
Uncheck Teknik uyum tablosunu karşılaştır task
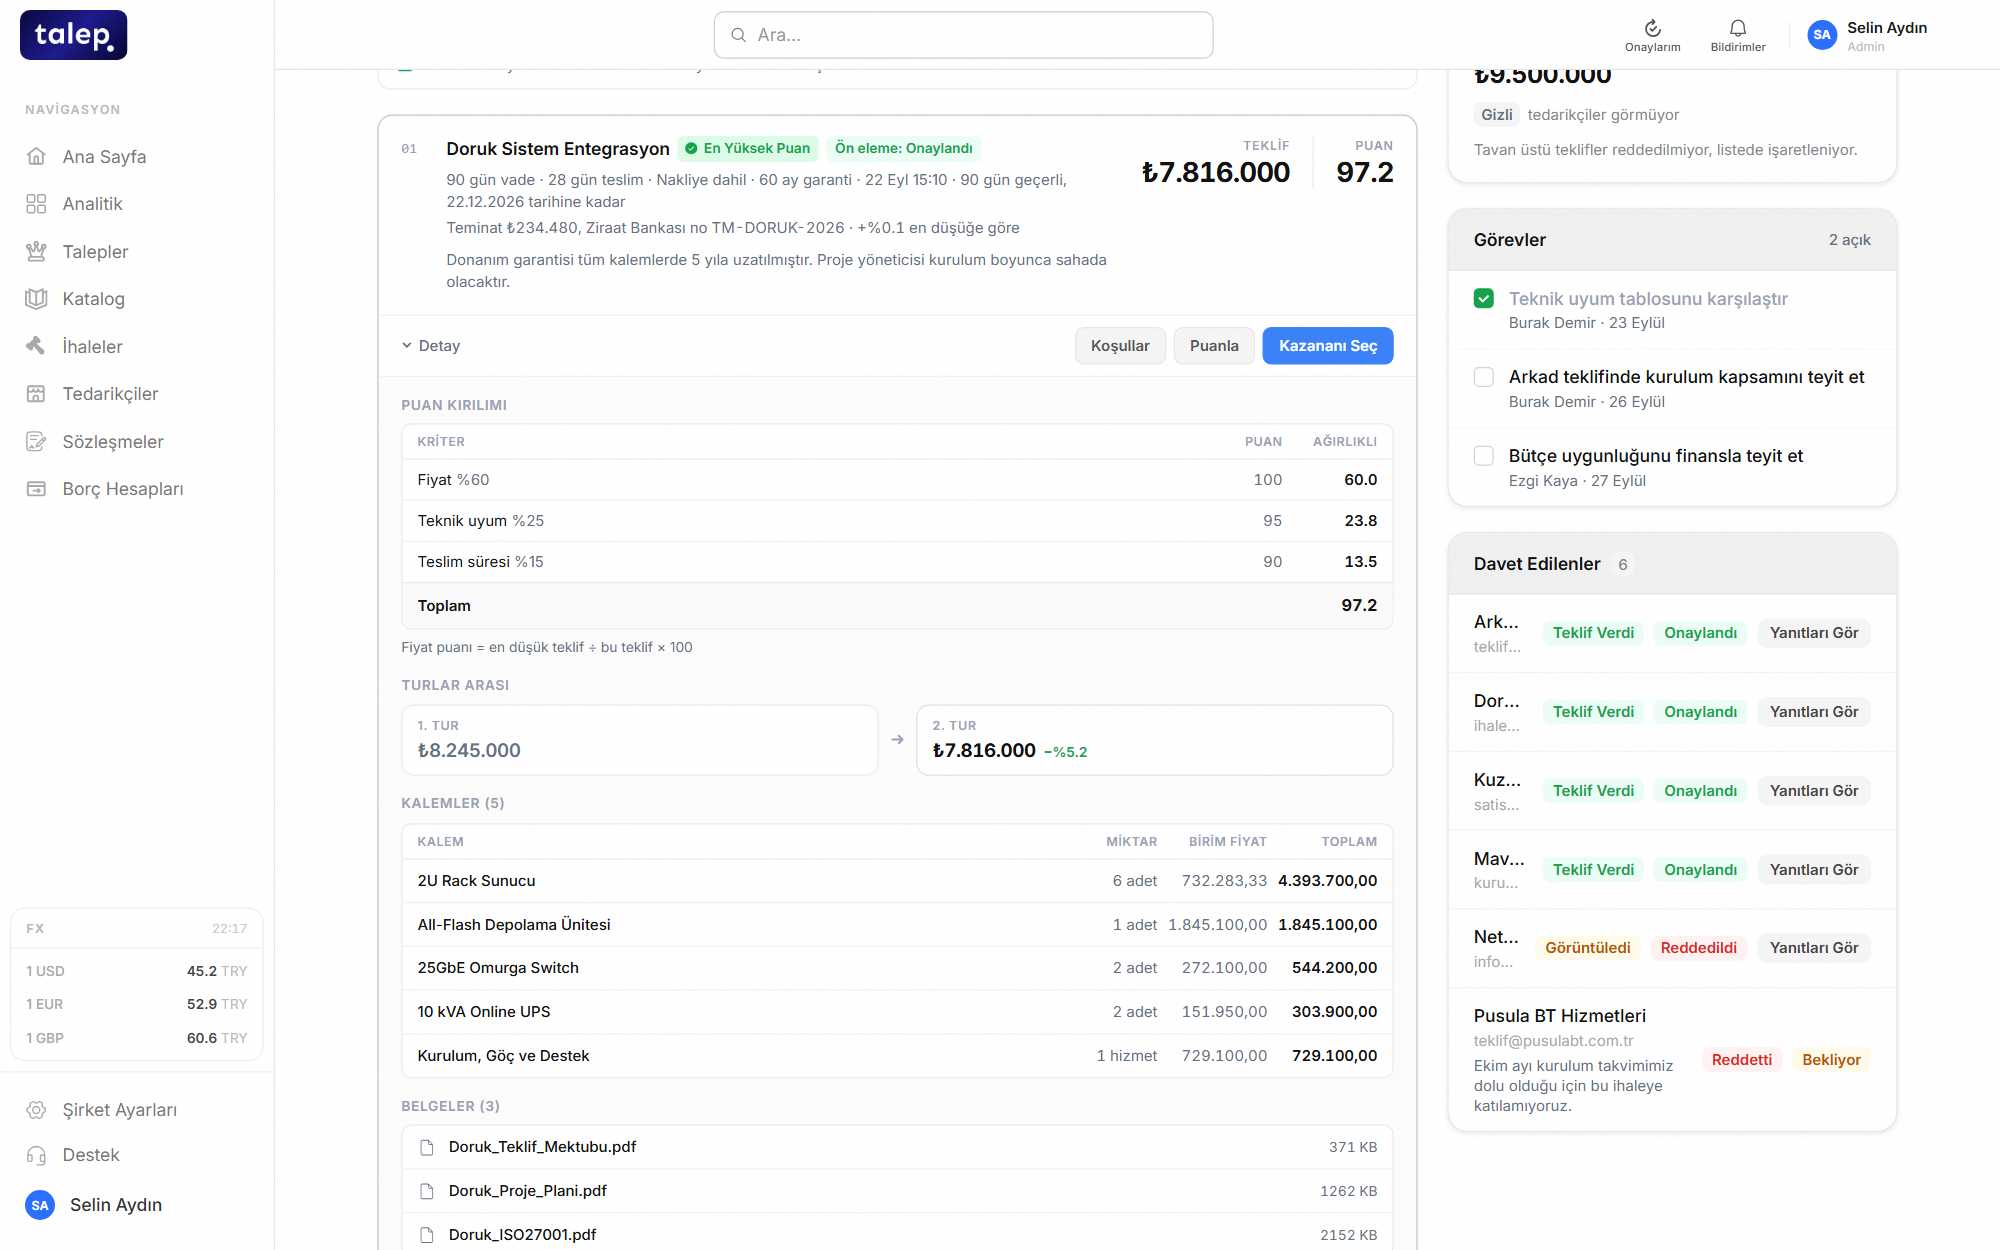point(1484,298)
